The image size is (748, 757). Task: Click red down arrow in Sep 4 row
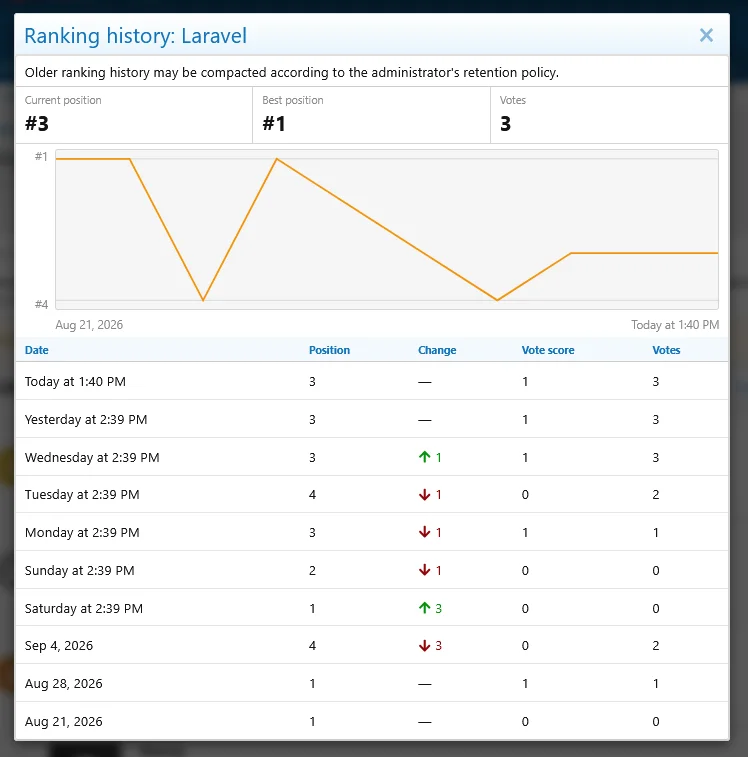(424, 645)
